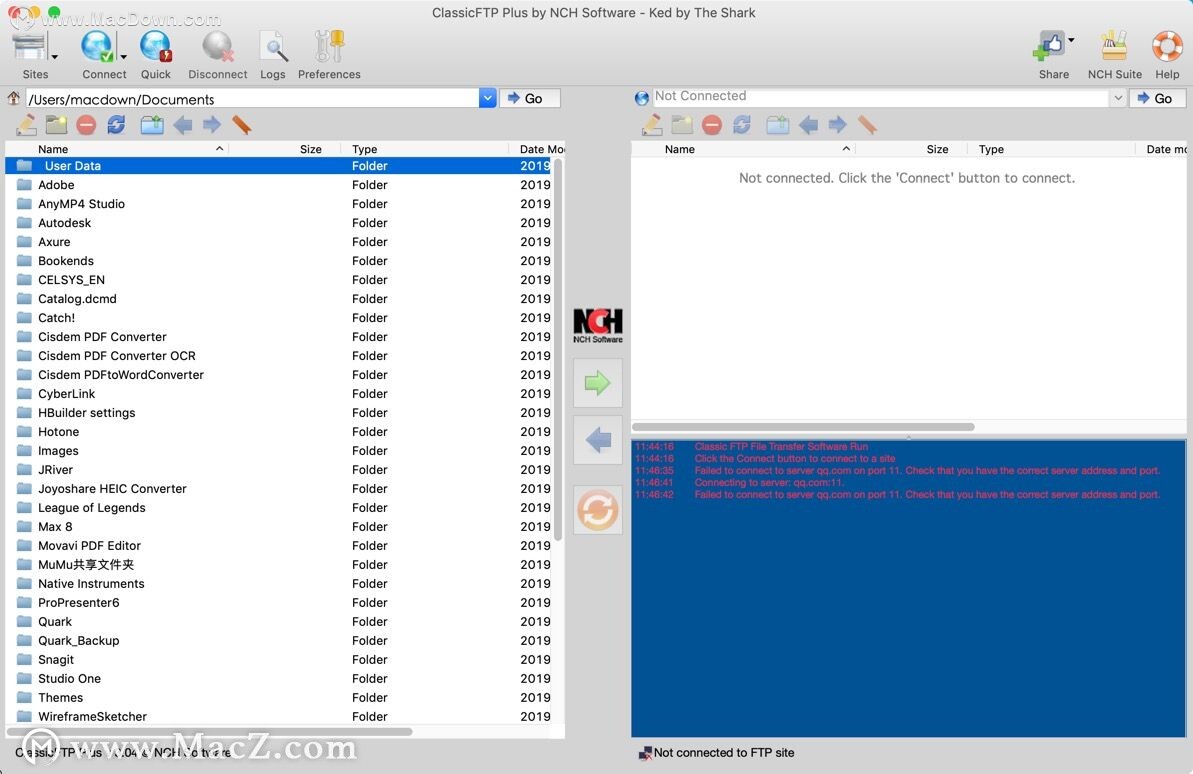Click the 'Connecting to server: qq.com:11' log line
Viewport: 1193px width, 774px height.
point(769,483)
